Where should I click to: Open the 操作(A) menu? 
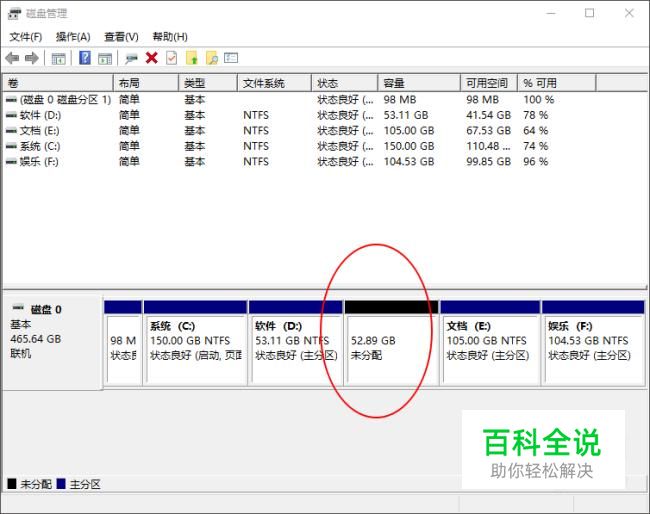[73, 37]
